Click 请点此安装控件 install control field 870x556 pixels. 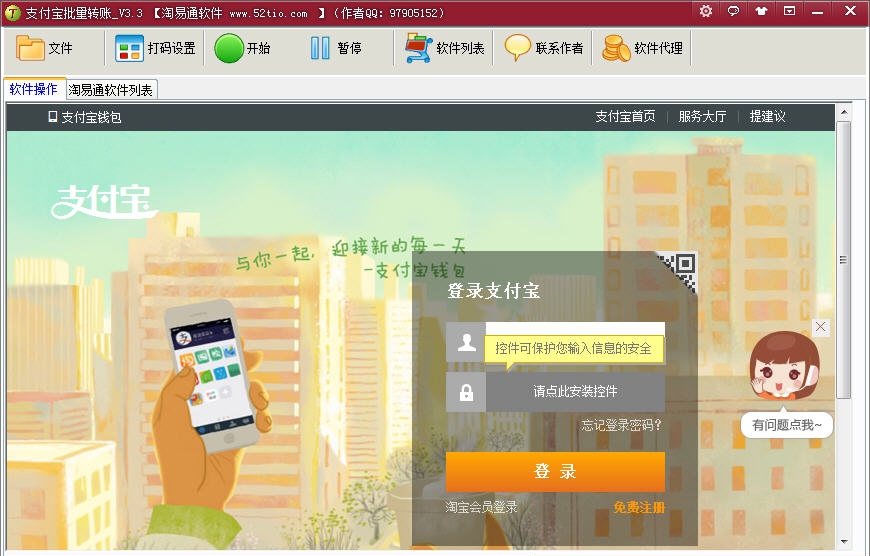(x=575, y=392)
